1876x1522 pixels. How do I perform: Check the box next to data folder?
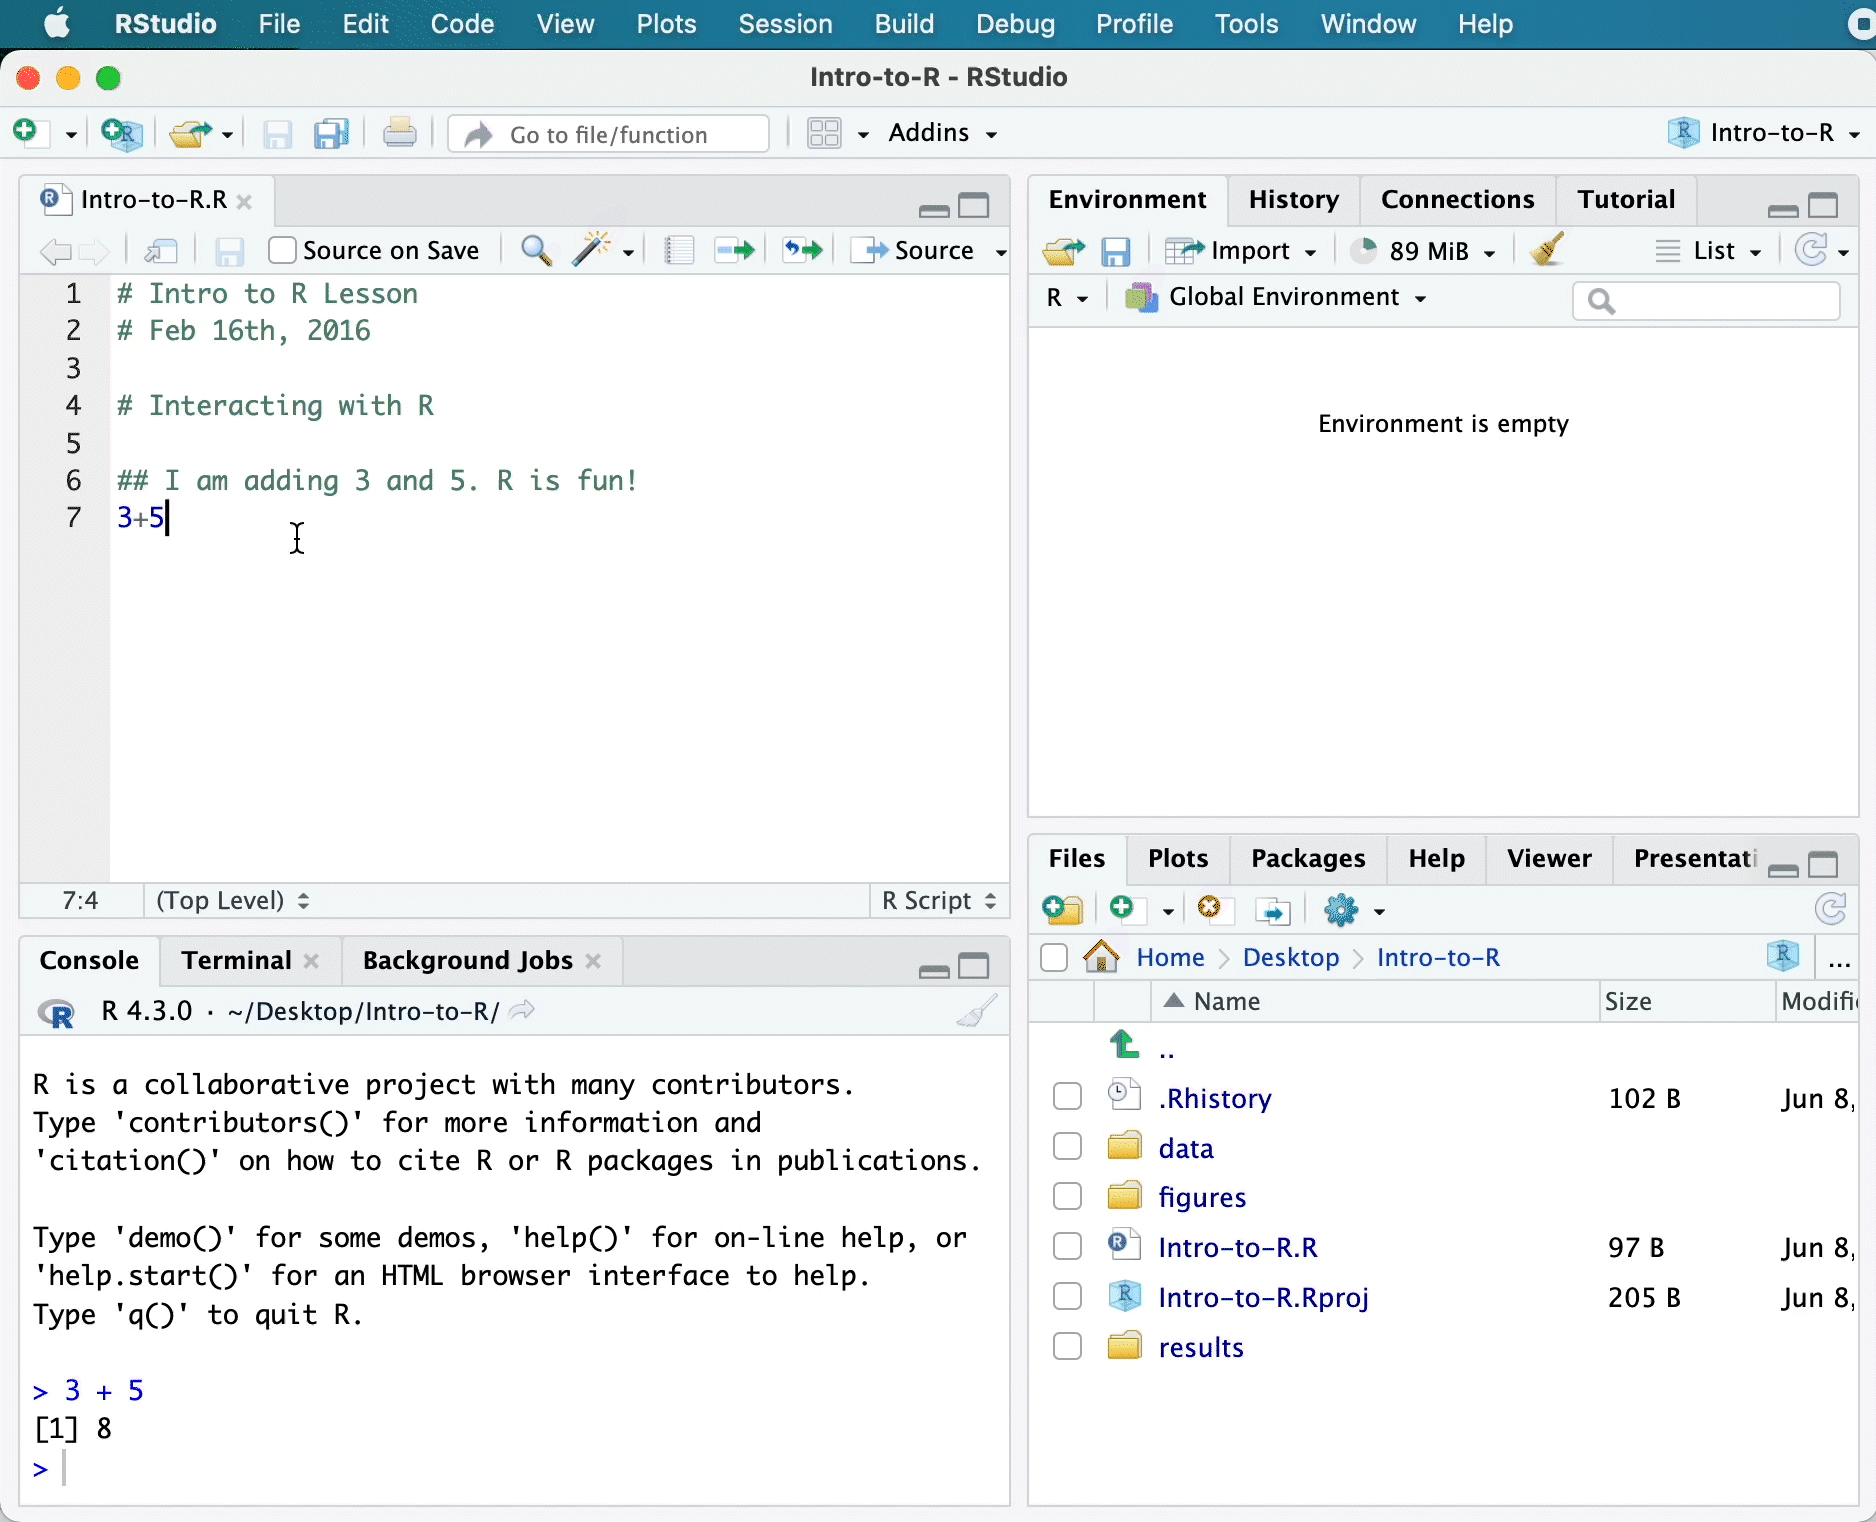[1067, 1147]
